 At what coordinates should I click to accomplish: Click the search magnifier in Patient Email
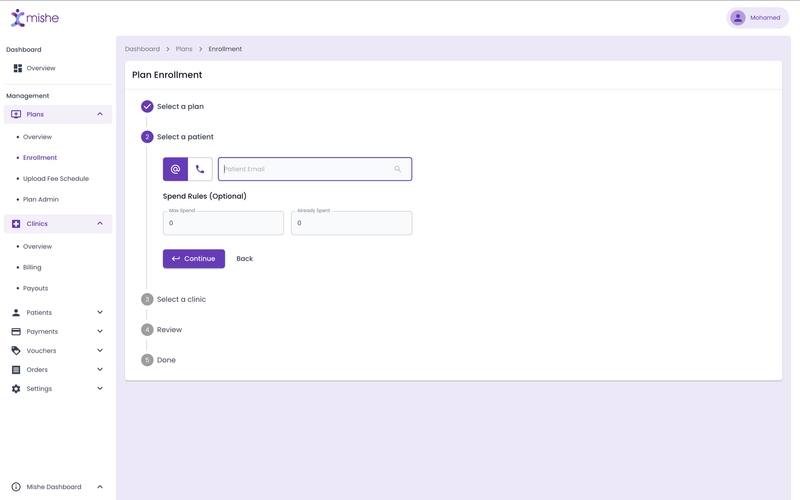(397, 169)
